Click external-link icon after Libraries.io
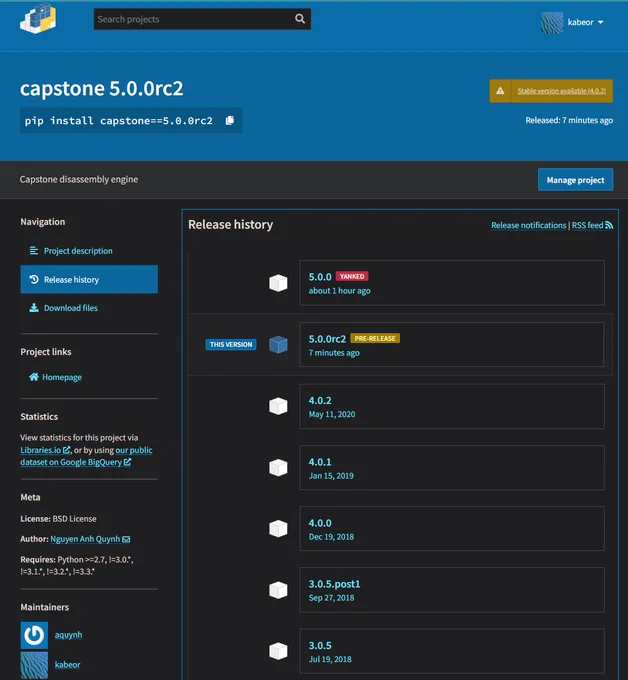 (66, 450)
